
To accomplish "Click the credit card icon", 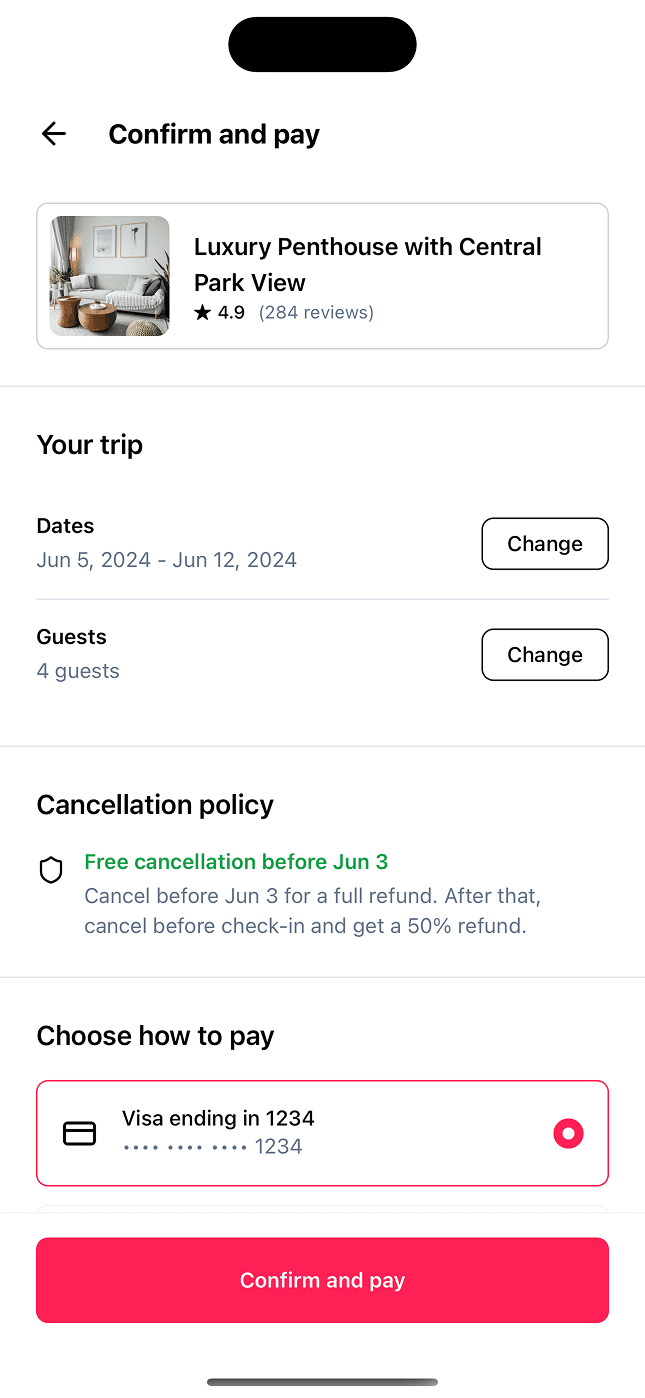I will [80, 1133].
